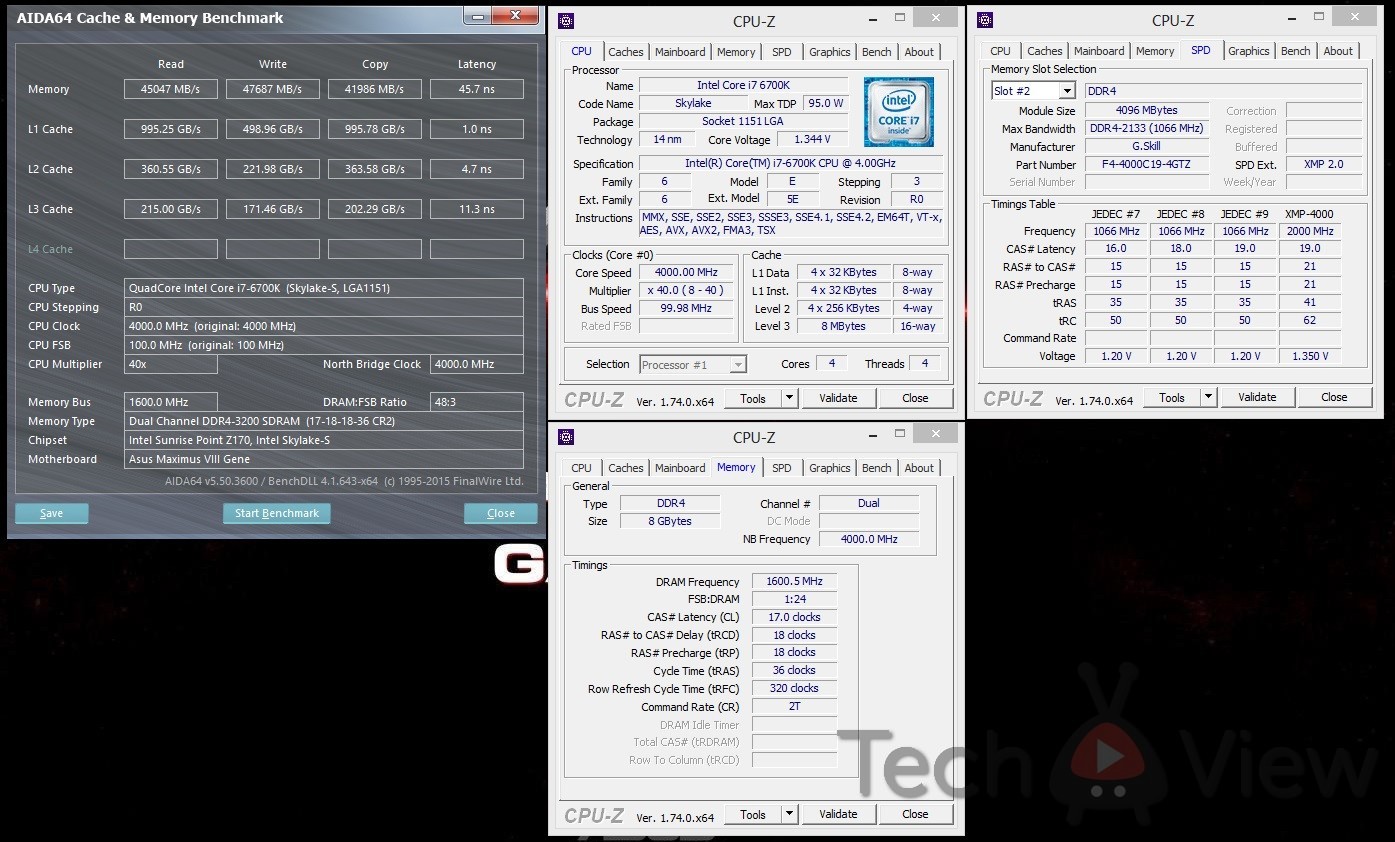Viewport: 1395px width, 842px height.
Task: Click the CPU-Z app icon in SPD window title bar
Action: click(x=985, y=20)
